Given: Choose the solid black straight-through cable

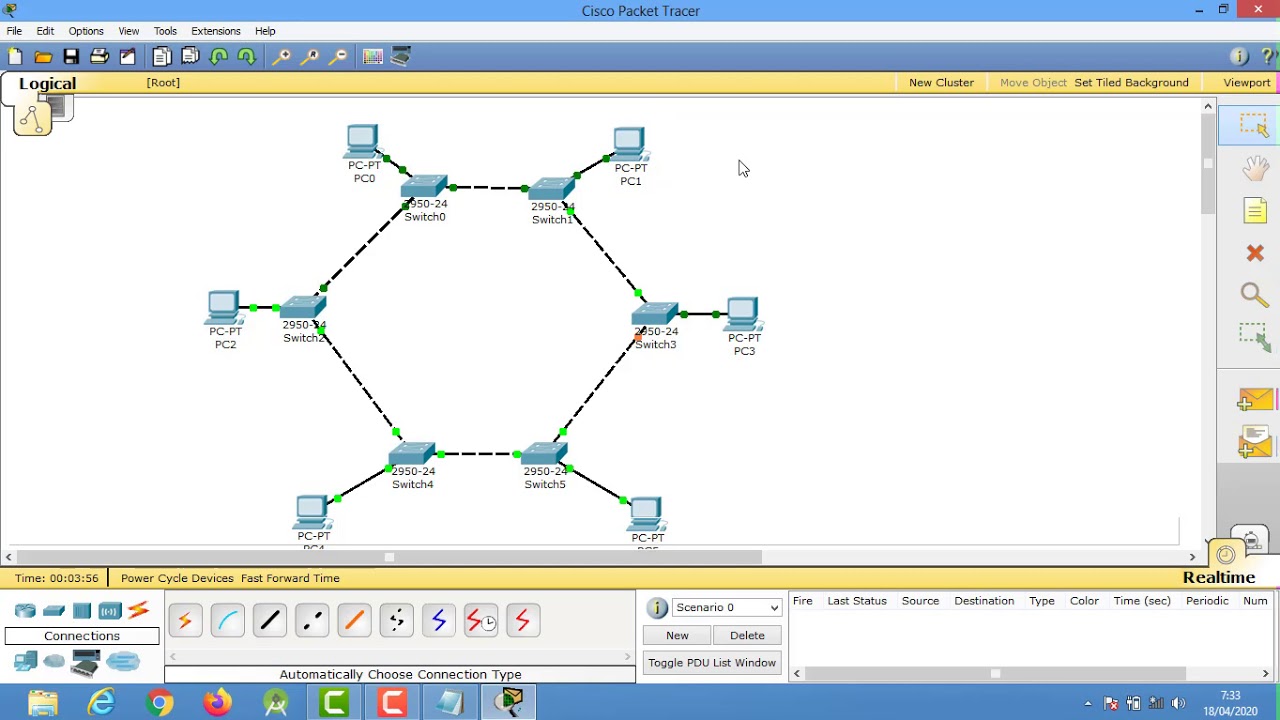Looking at the screenshot, I should click(x=269, y=621).
